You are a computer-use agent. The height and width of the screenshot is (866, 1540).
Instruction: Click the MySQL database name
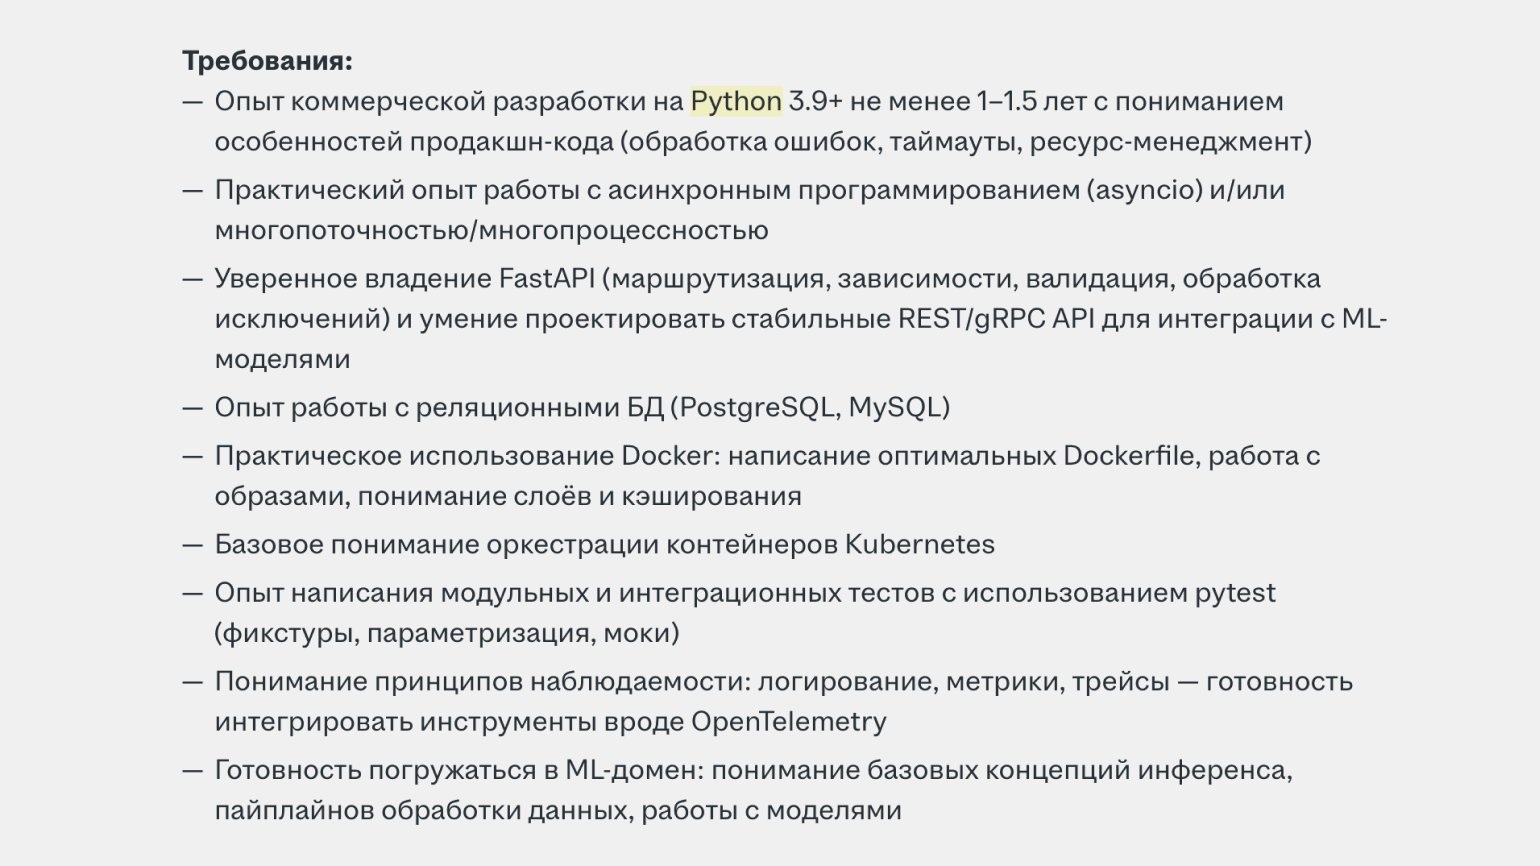tap(895, 408)
